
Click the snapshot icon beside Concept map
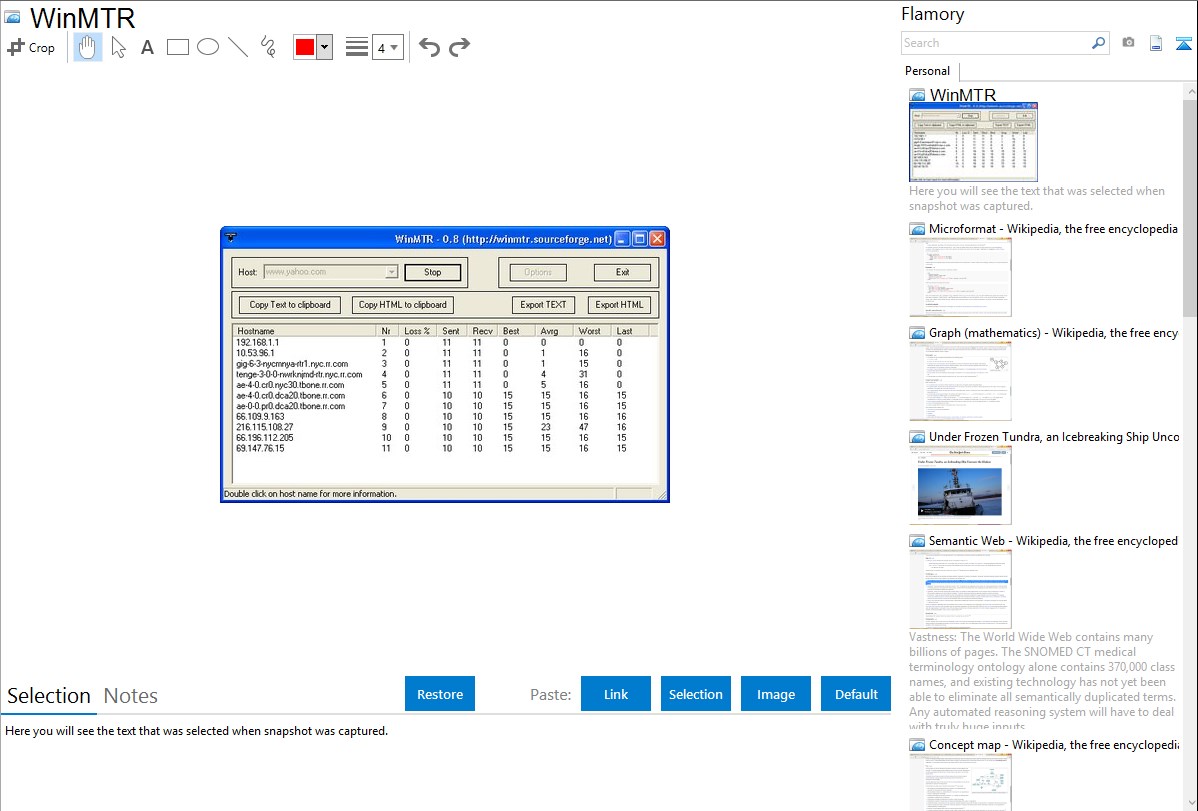(x=917, y=745)
